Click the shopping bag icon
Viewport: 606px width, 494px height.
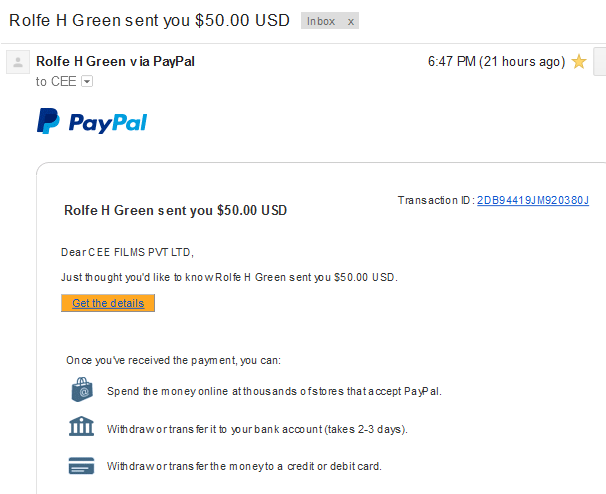tap(82, 390)
